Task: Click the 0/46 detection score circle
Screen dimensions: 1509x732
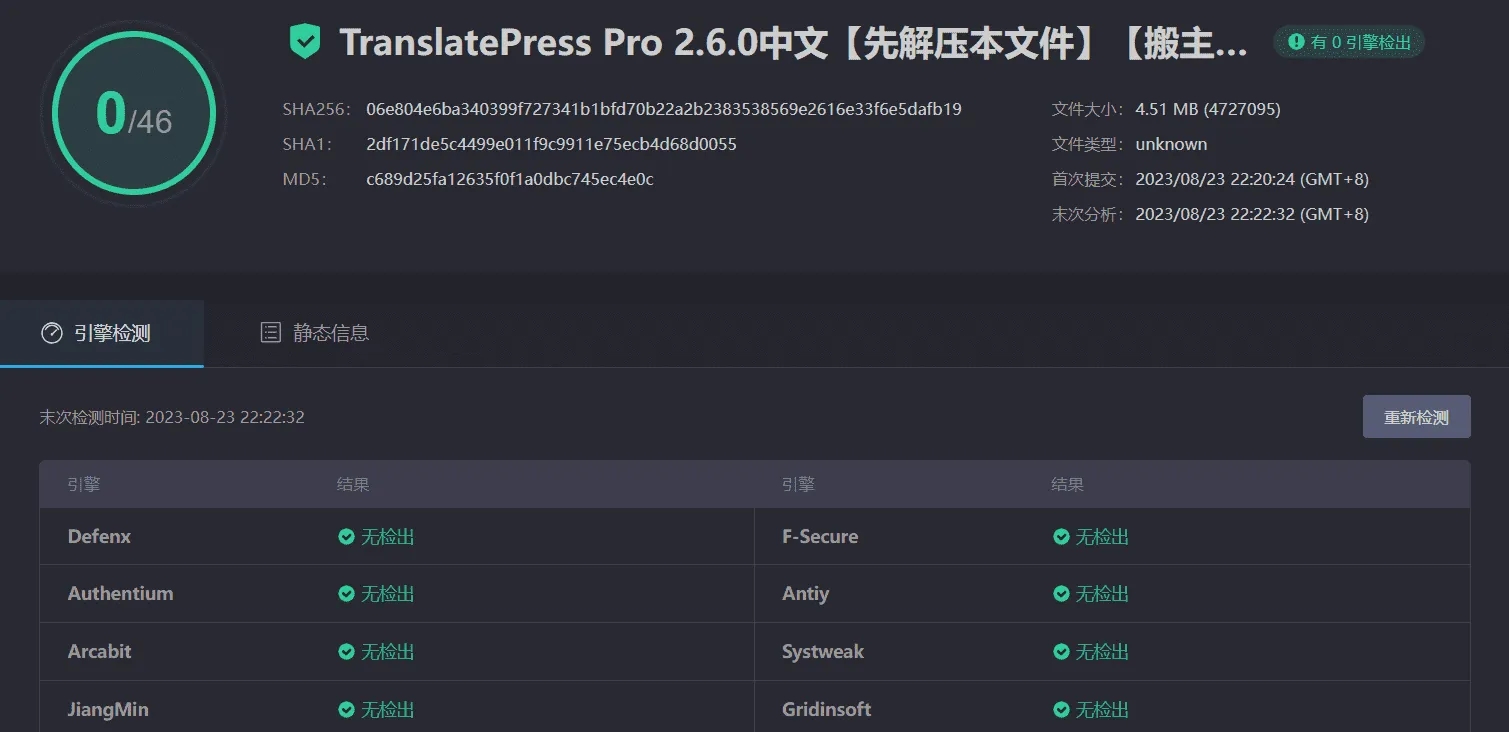Action: point(134,112)
